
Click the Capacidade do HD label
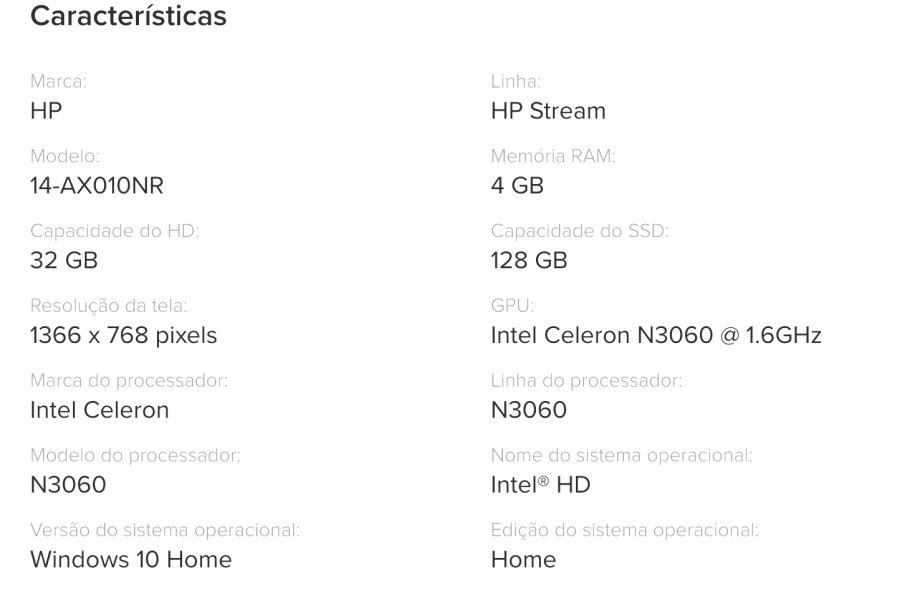(115, 232)
